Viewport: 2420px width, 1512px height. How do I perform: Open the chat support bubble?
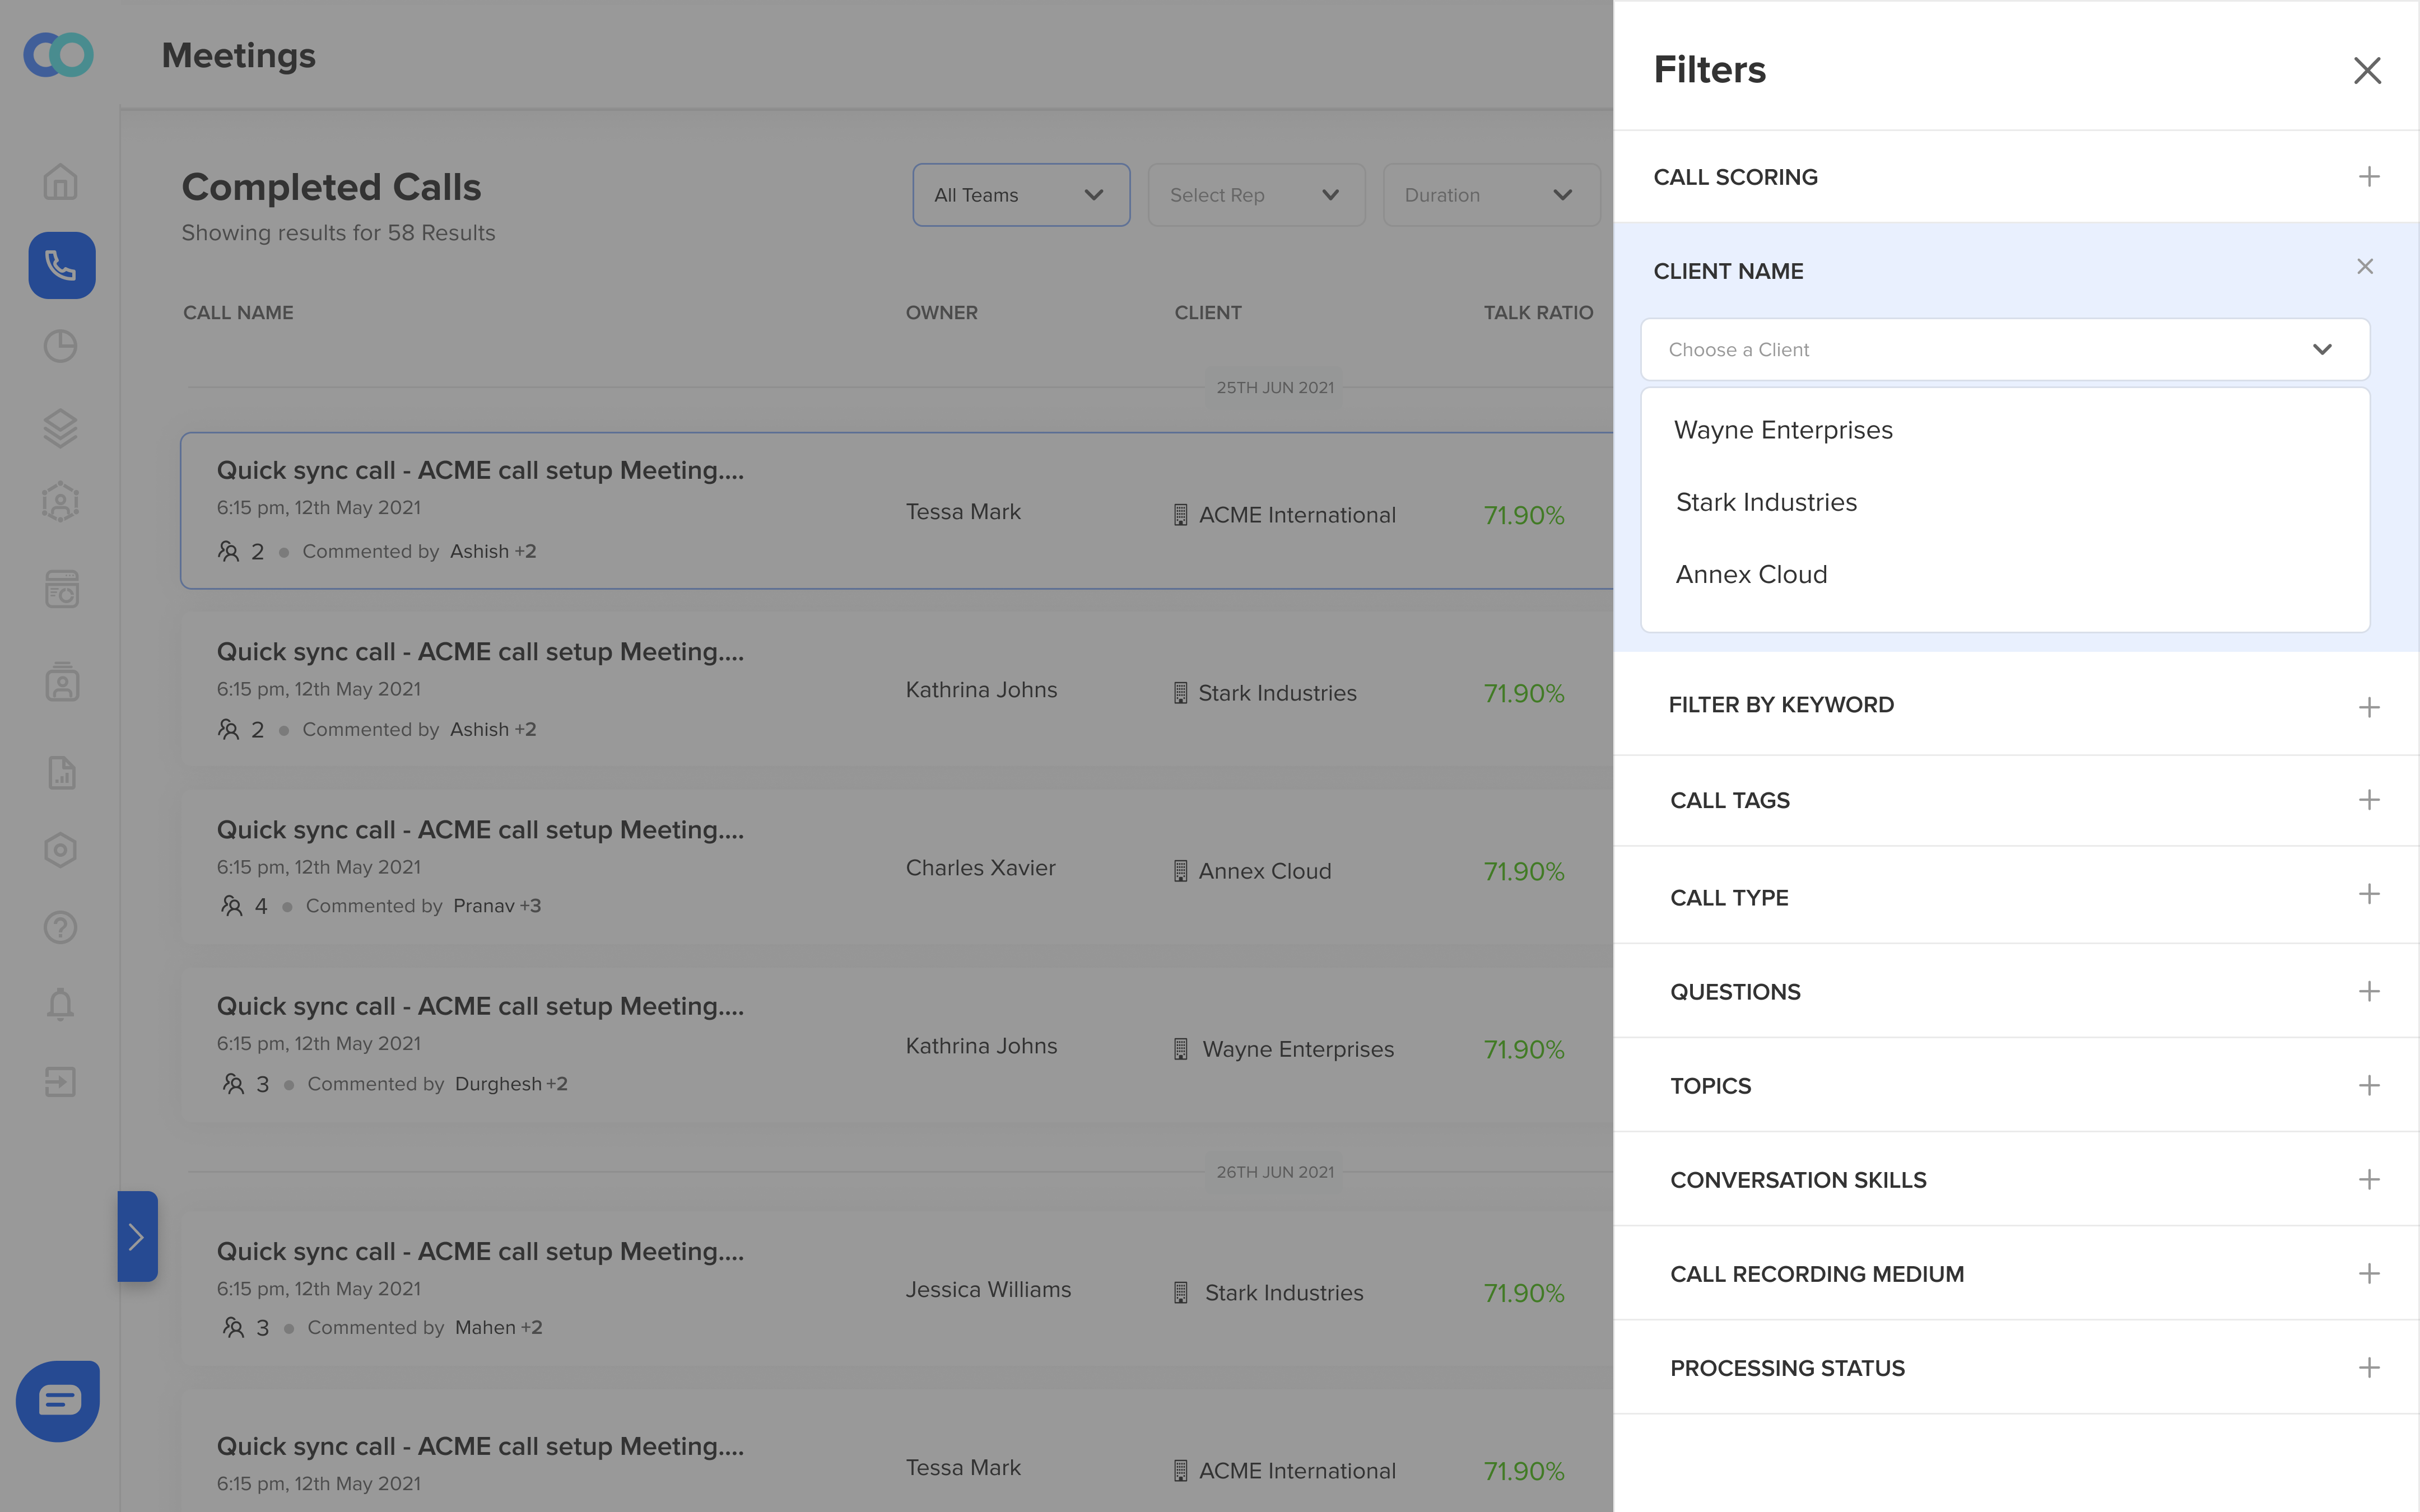[x=58, y=1400]
